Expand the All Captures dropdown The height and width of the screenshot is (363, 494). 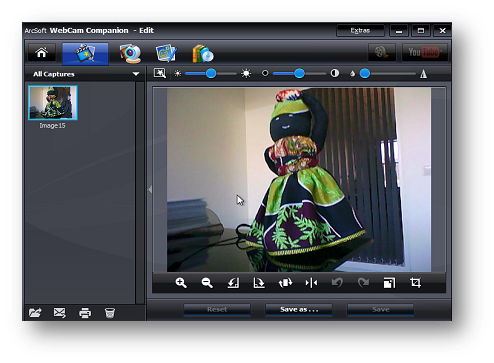[x=136, y=74]
